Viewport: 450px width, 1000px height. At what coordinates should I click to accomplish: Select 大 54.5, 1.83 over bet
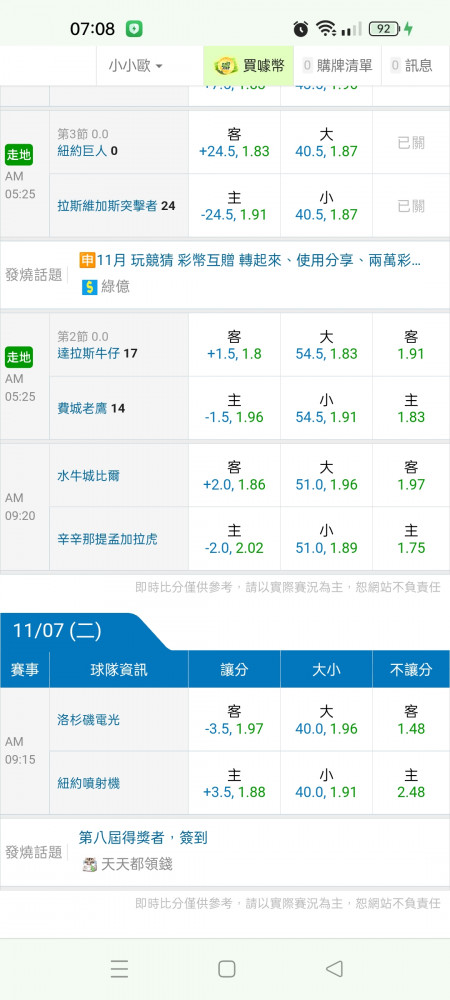(x=326, y=345)
